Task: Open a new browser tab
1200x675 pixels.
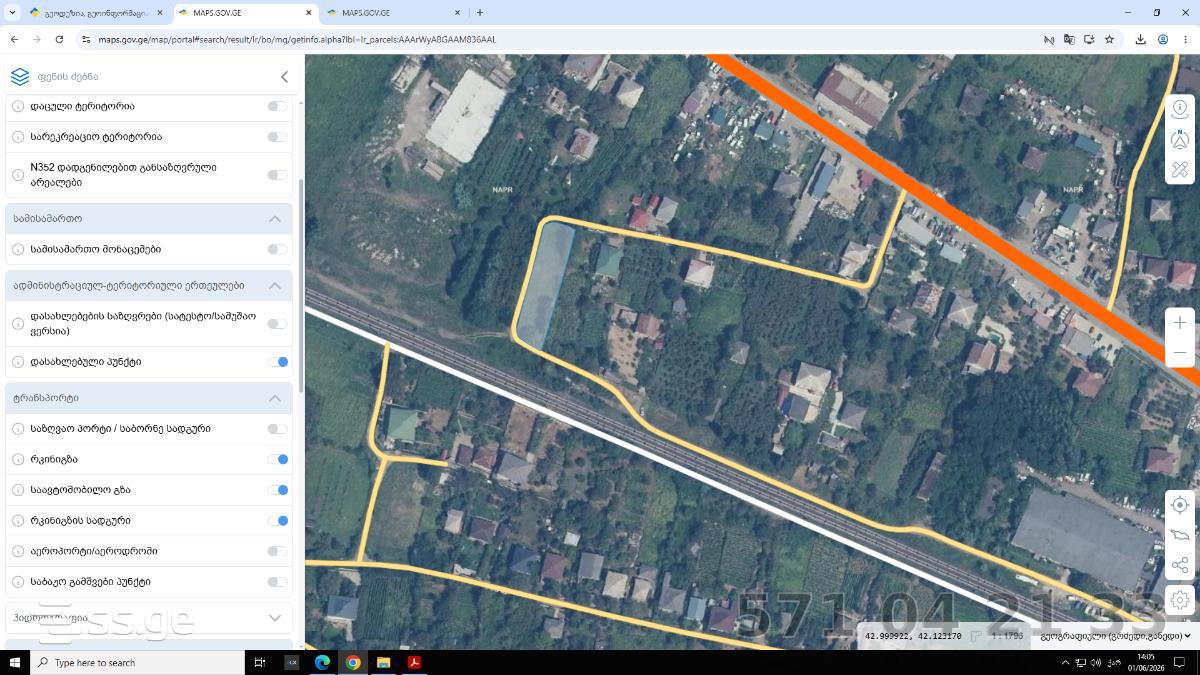Action: coord(480,13)
